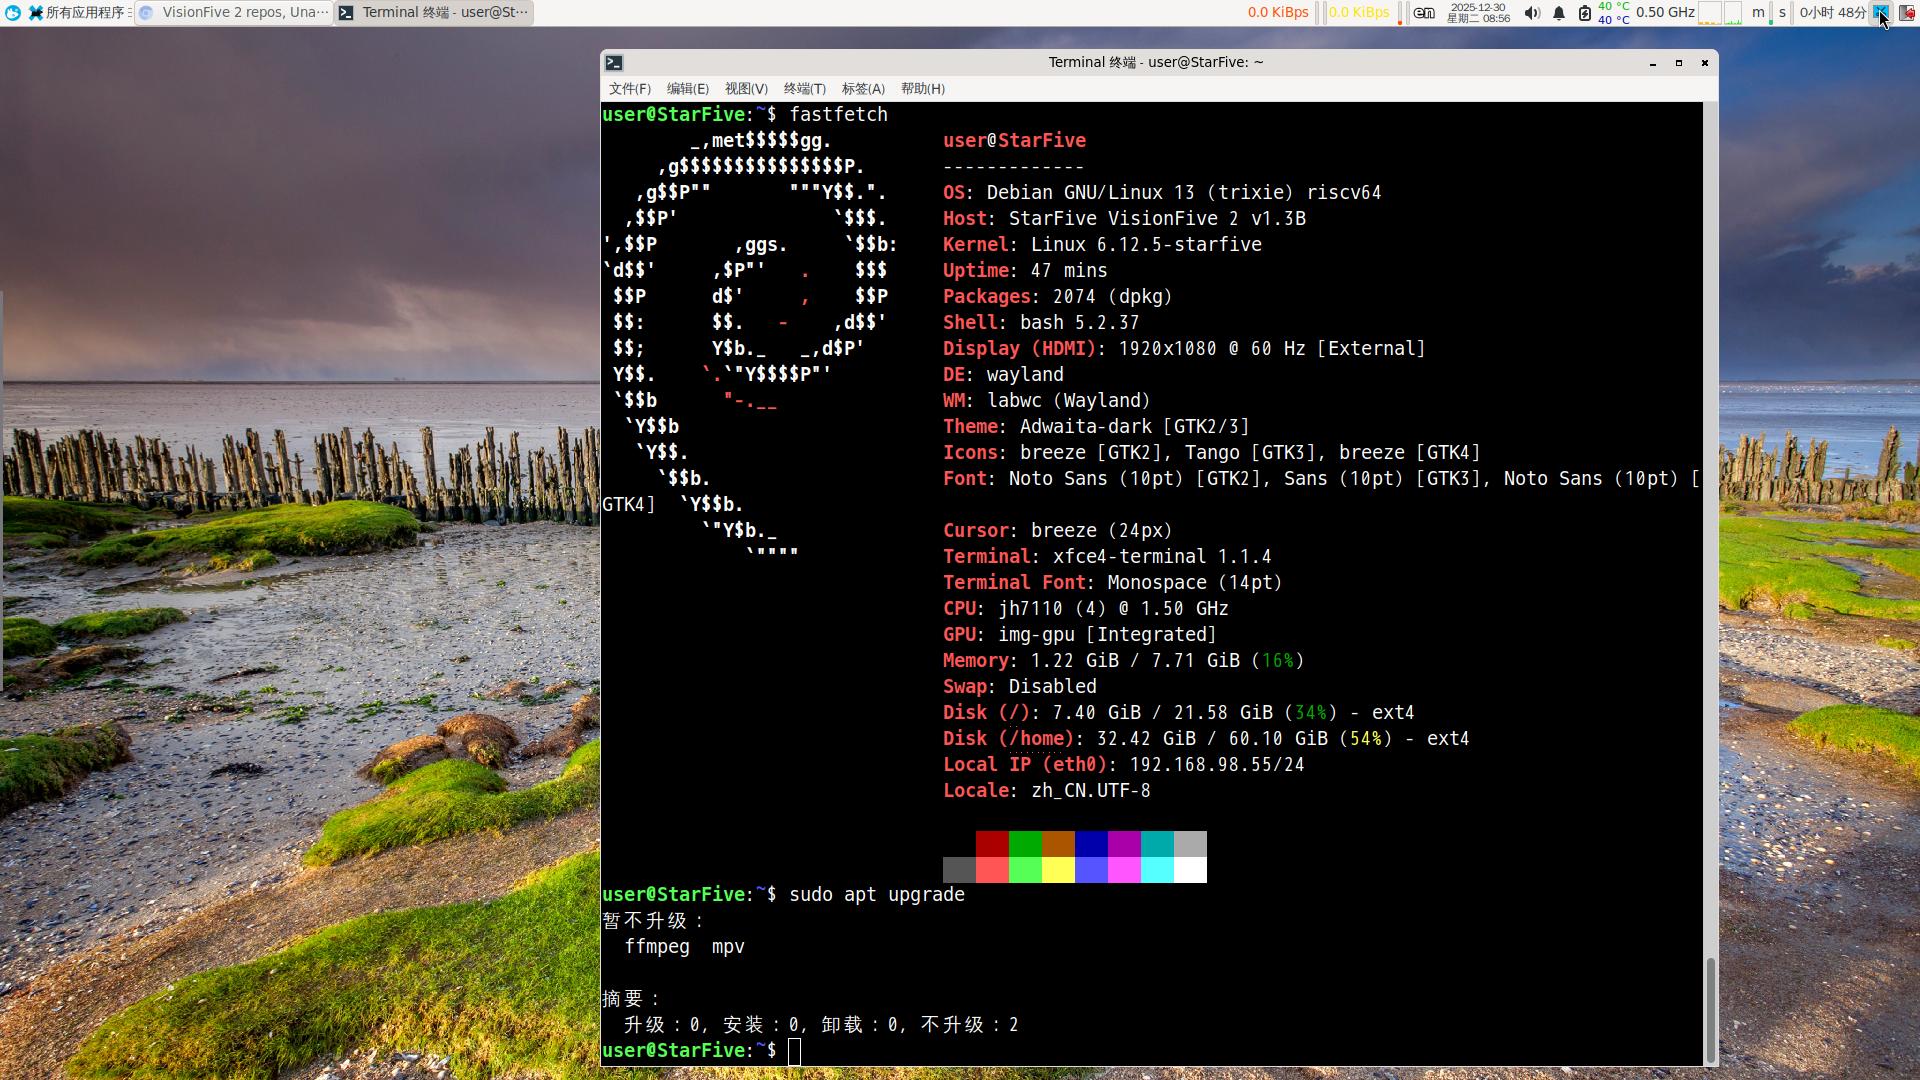
Task: Open the 终端(T) menu
Action: 804,89
